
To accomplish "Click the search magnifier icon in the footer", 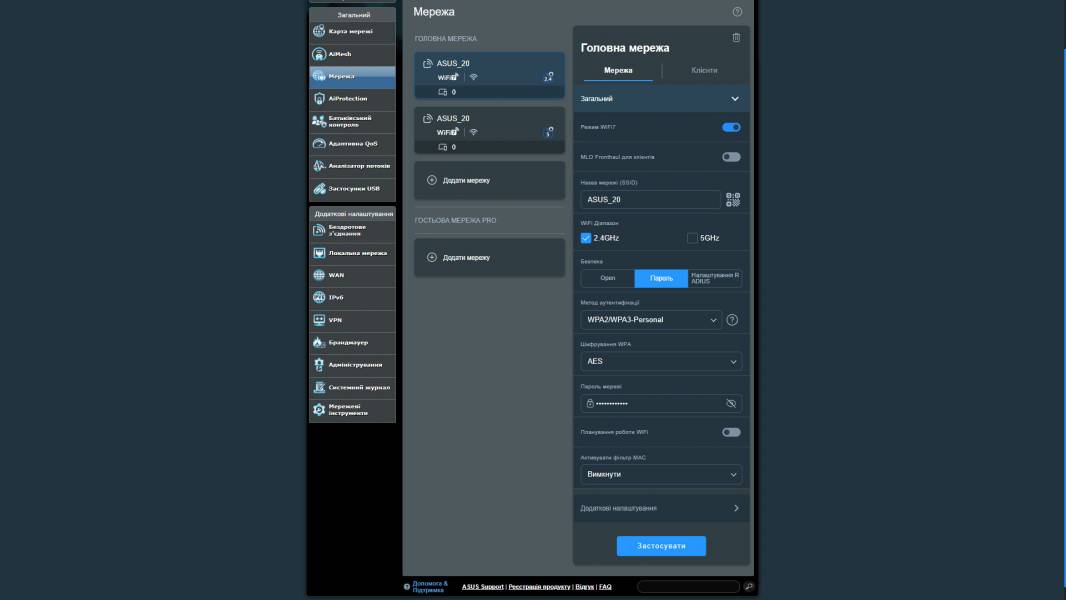I will click(749, 587).
